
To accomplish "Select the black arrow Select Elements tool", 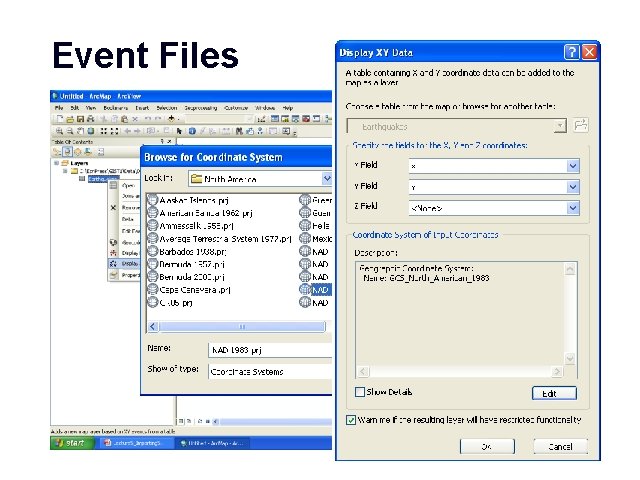I will tap(179, 131).
